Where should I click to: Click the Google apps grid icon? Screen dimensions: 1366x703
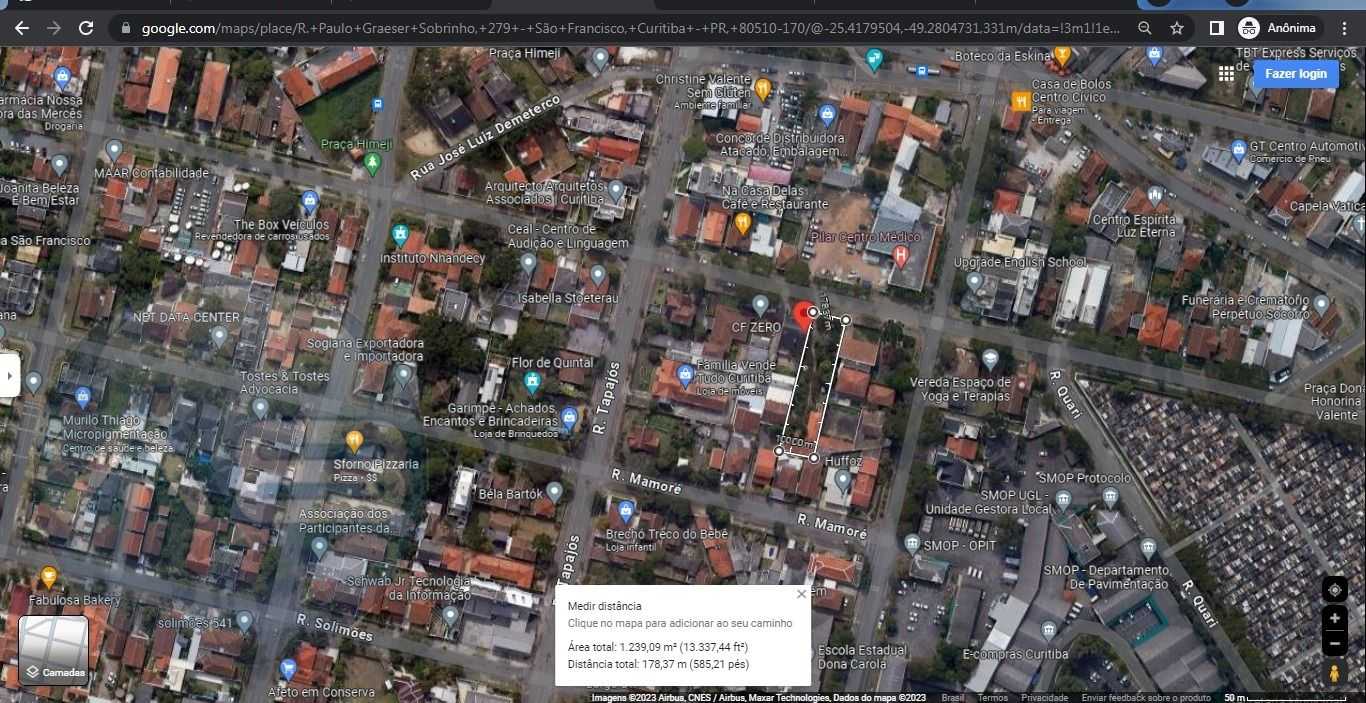click(1226, 74)
